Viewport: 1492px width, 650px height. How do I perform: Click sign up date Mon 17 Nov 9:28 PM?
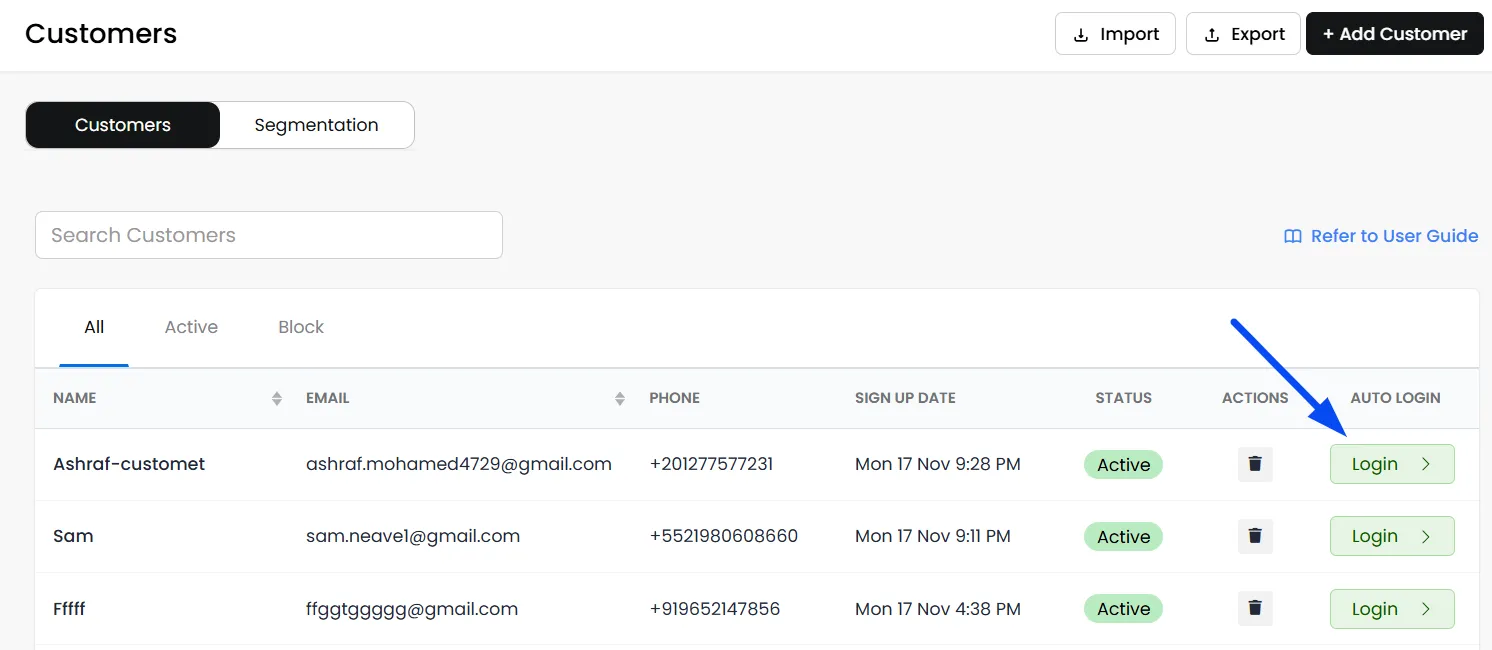tap(938, 464)
